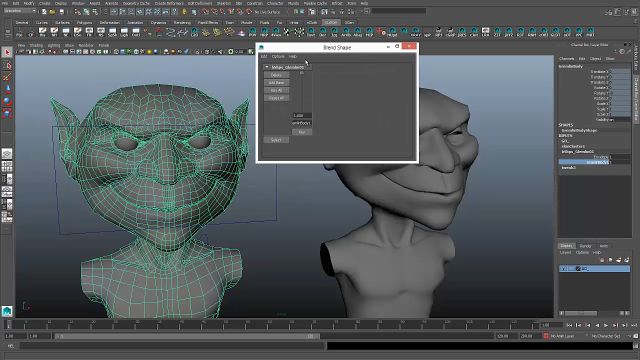Switch to the Rendering shelf tab
The image size is (640, 360).
click(x=182, y=22)
